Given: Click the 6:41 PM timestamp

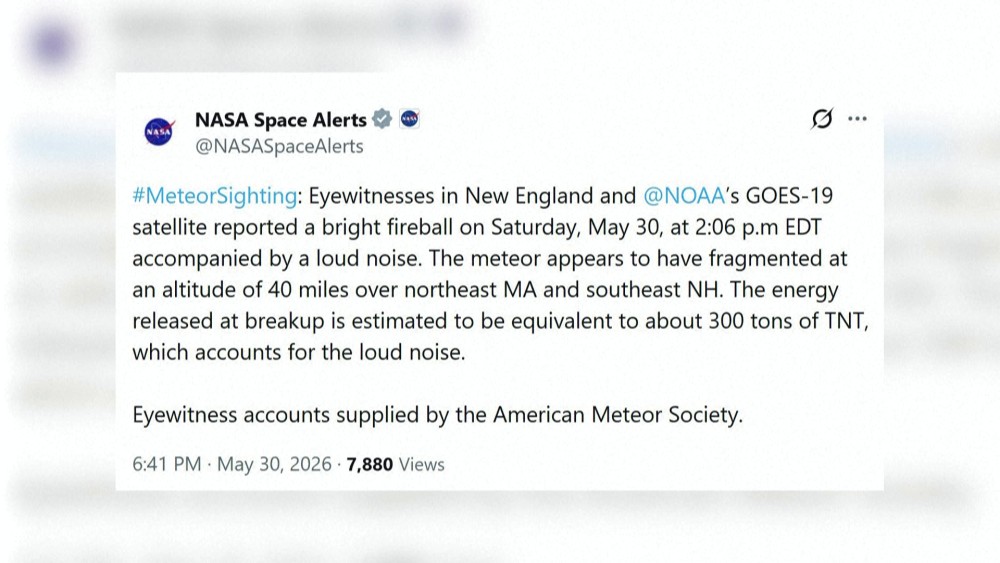Looking at the screenshot, I should [166, 464].
